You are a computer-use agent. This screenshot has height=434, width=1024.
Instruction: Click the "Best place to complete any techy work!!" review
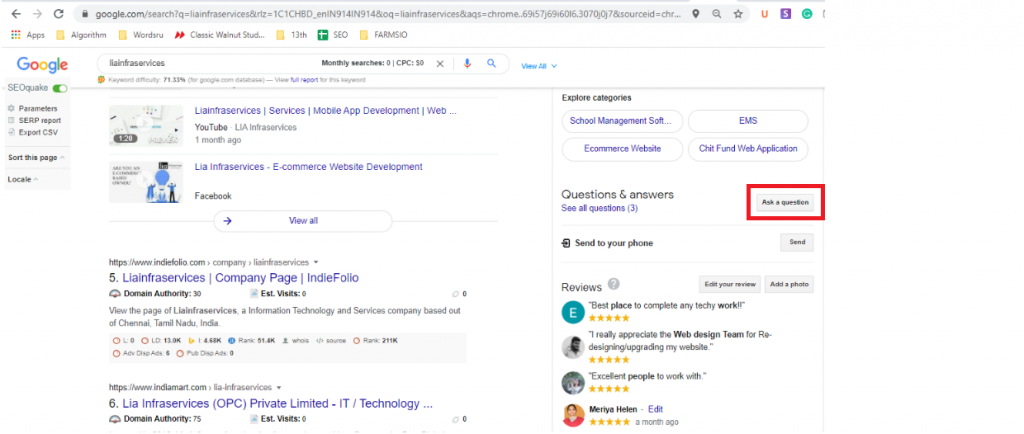667,305
